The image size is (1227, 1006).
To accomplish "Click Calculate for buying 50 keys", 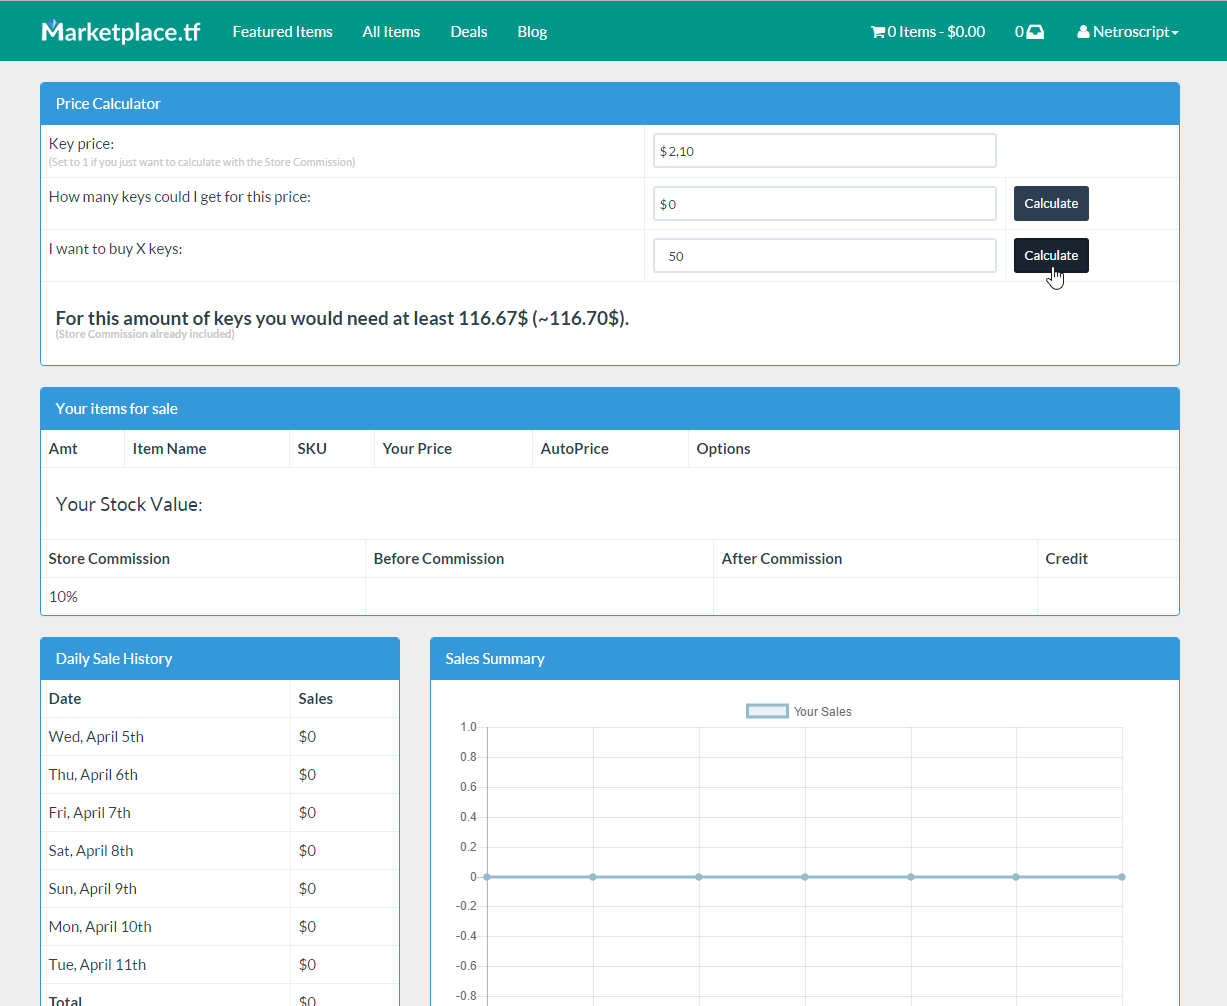I will (x=1051, y=255).
